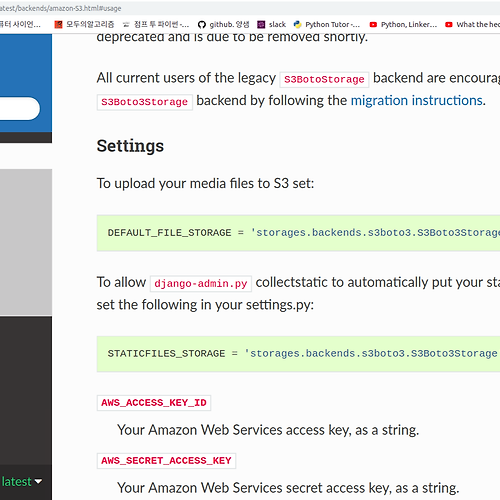Click the gray sidebar navigation area
Image resolution: width=500 pixels, height=500 pixels.
pyautogui.click(x=26, y=242)
